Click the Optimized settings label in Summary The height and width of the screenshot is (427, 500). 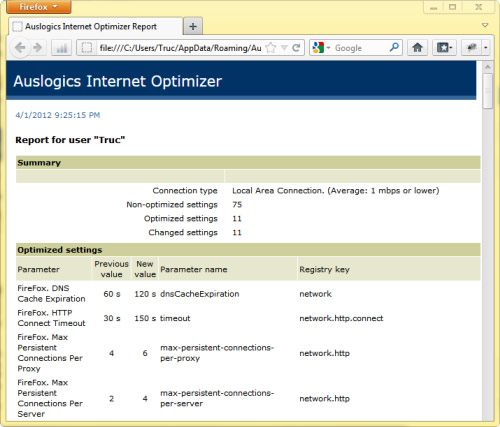[x=181, y=218]
